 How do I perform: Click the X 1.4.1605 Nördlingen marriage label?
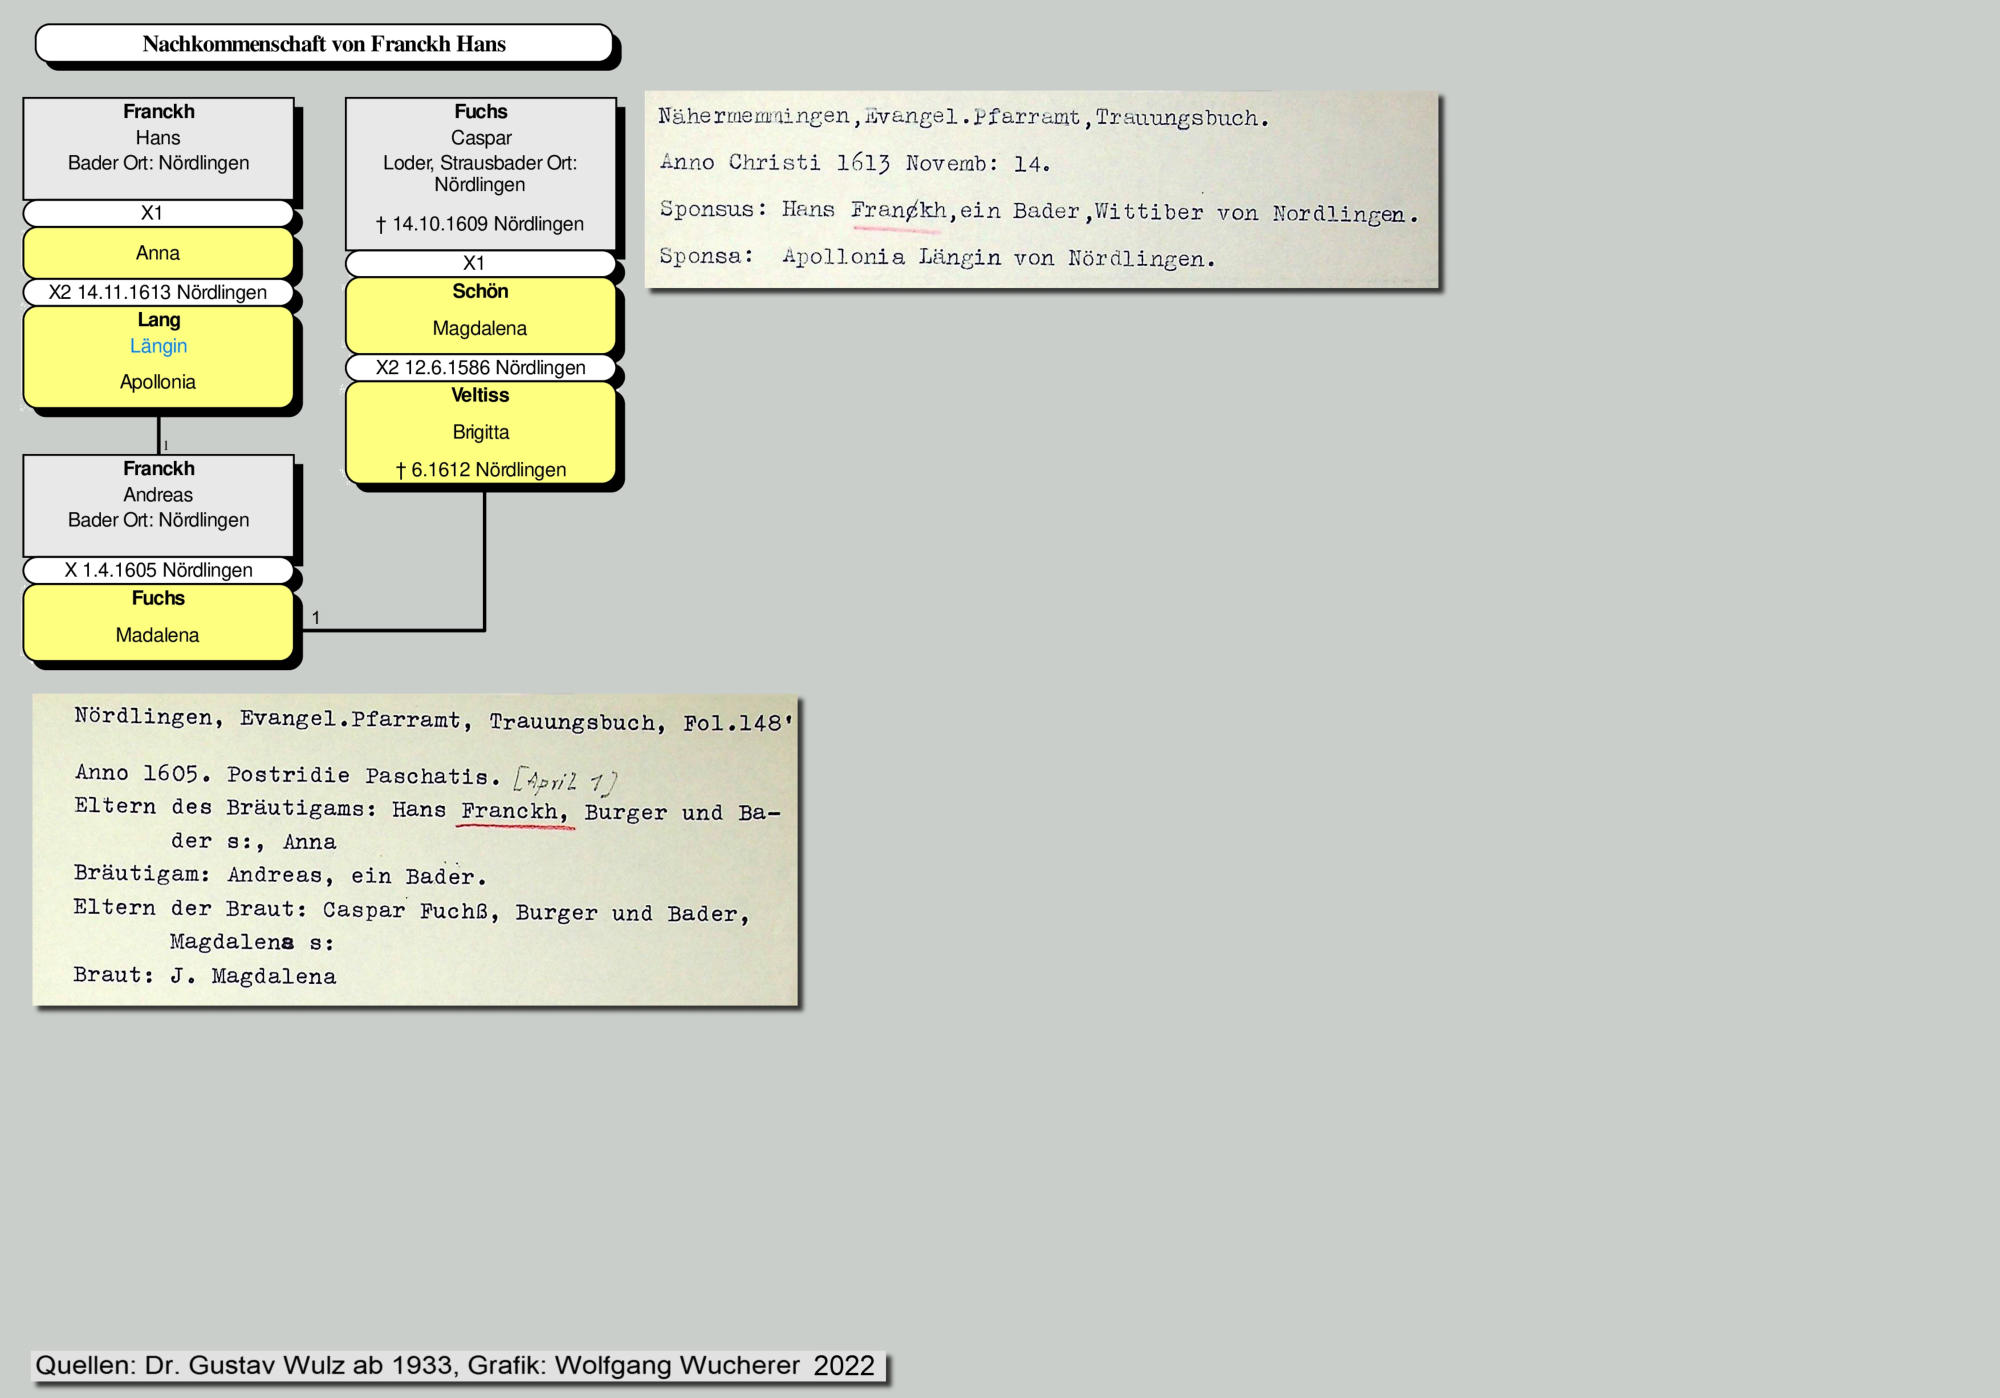tap(158, 570)
